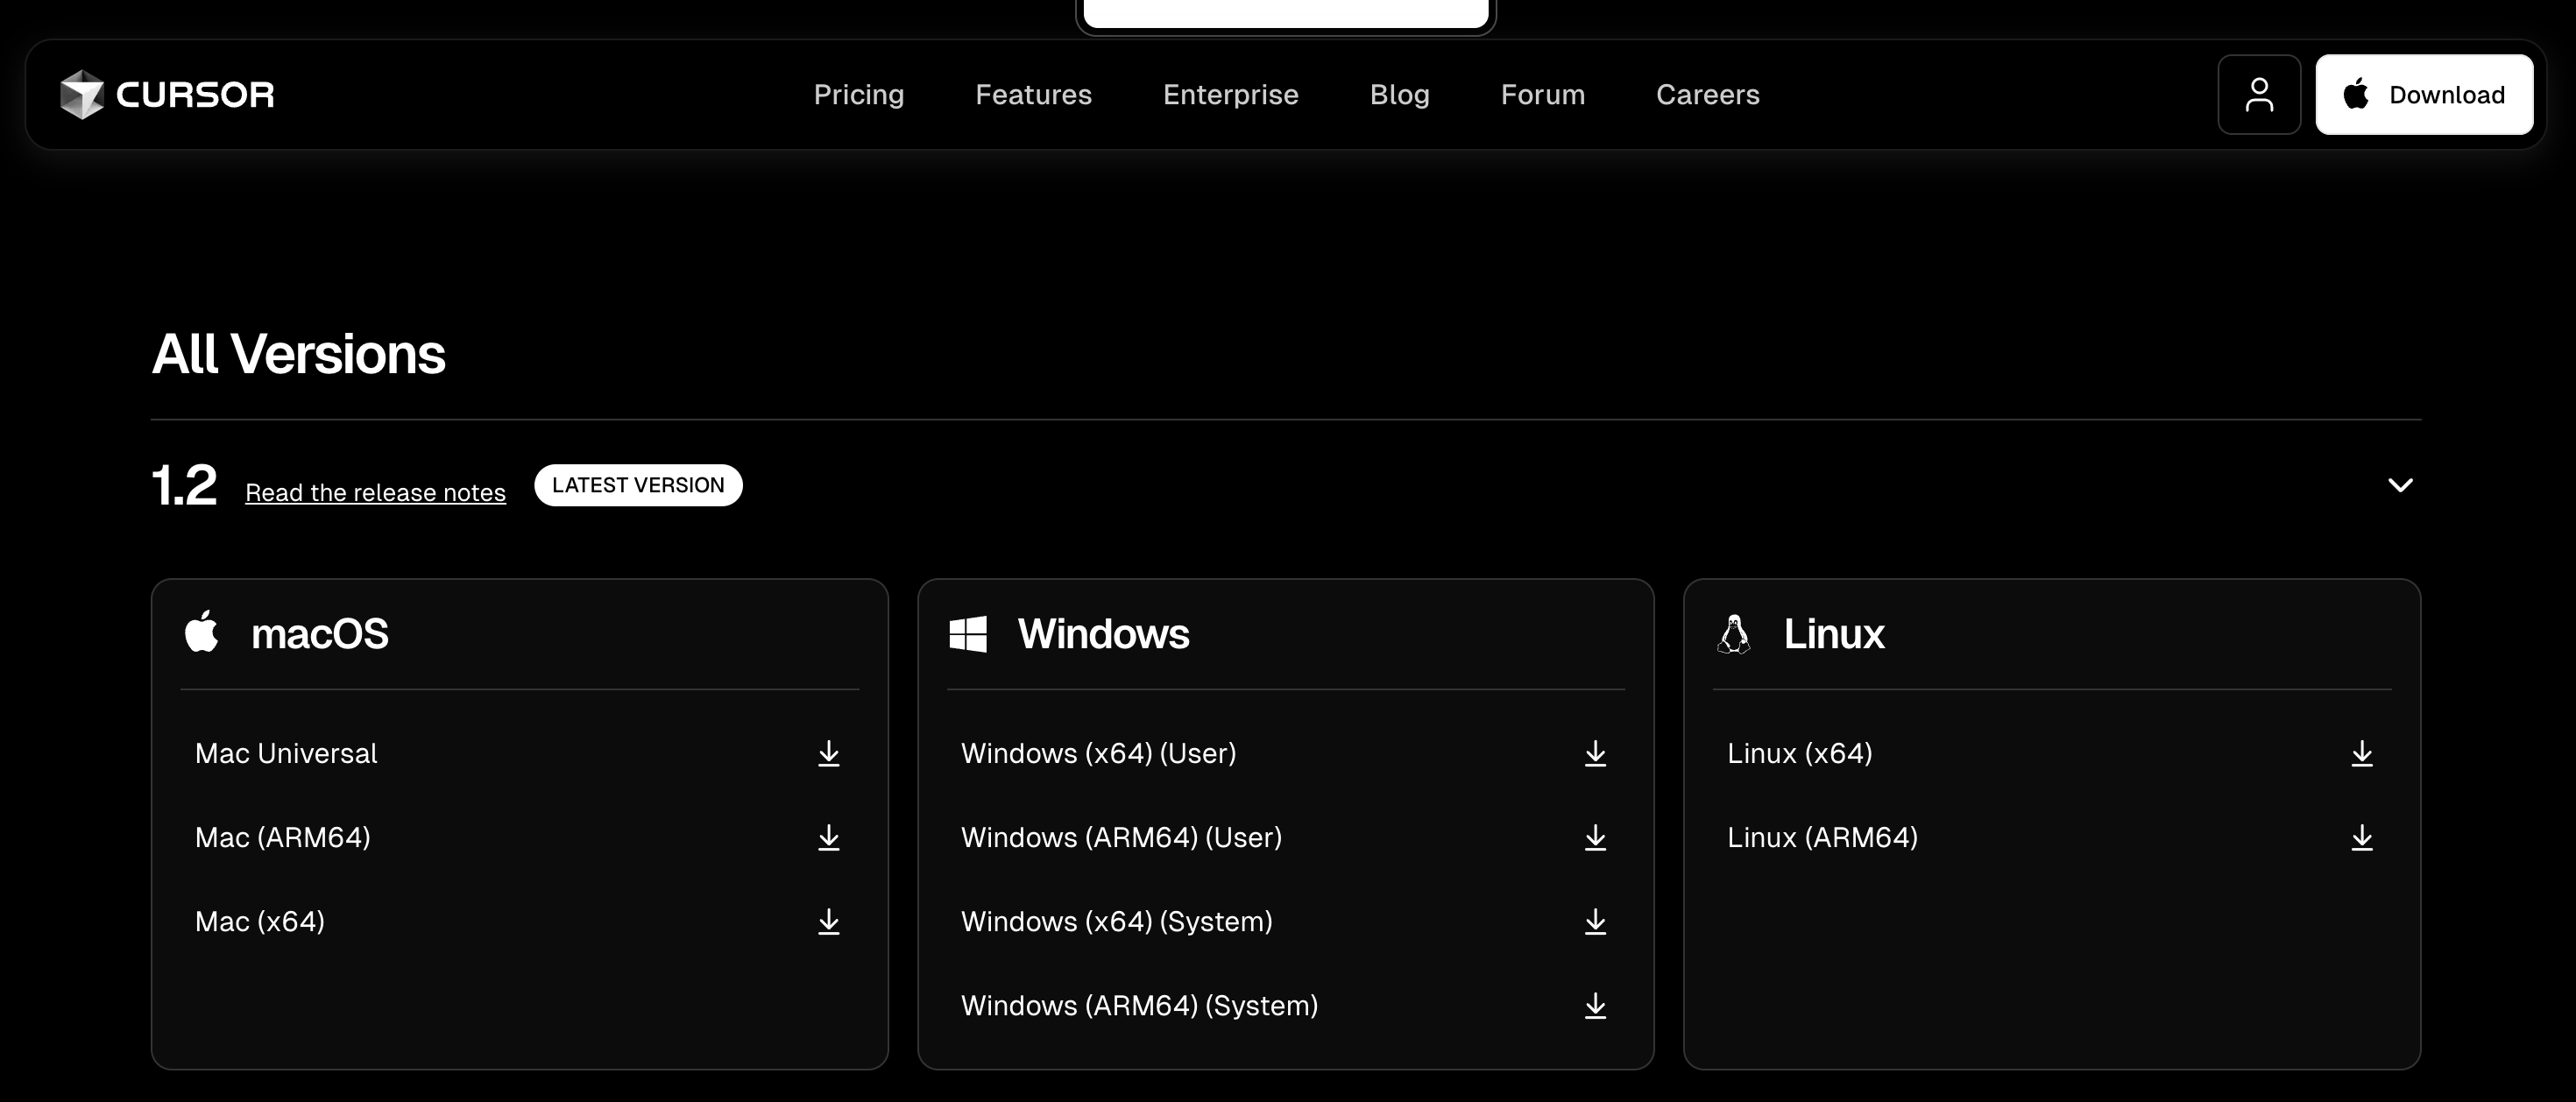2576x1102 pixels.
Task: Read the release notes link for 1.2
Action: [375, 493]
